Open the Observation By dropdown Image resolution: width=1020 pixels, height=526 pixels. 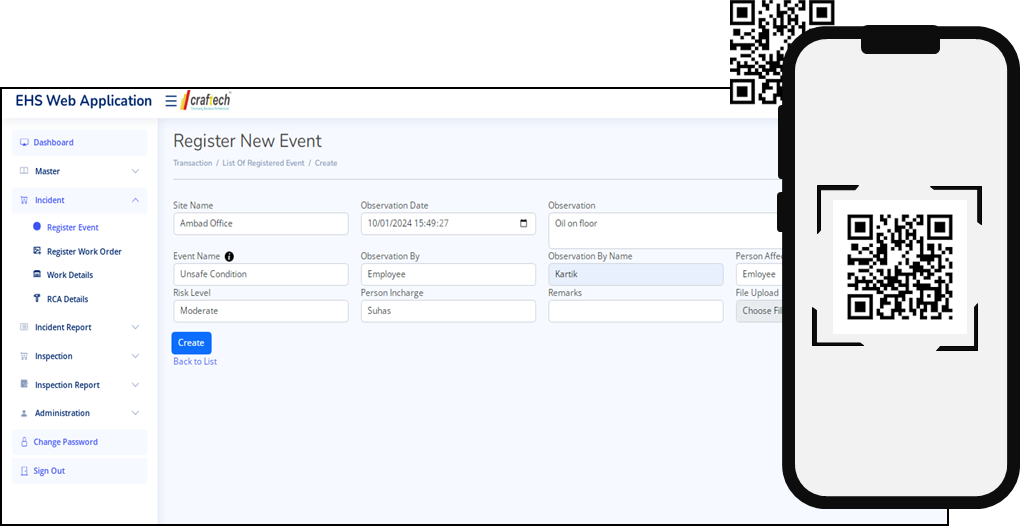[x=448, y=274]
